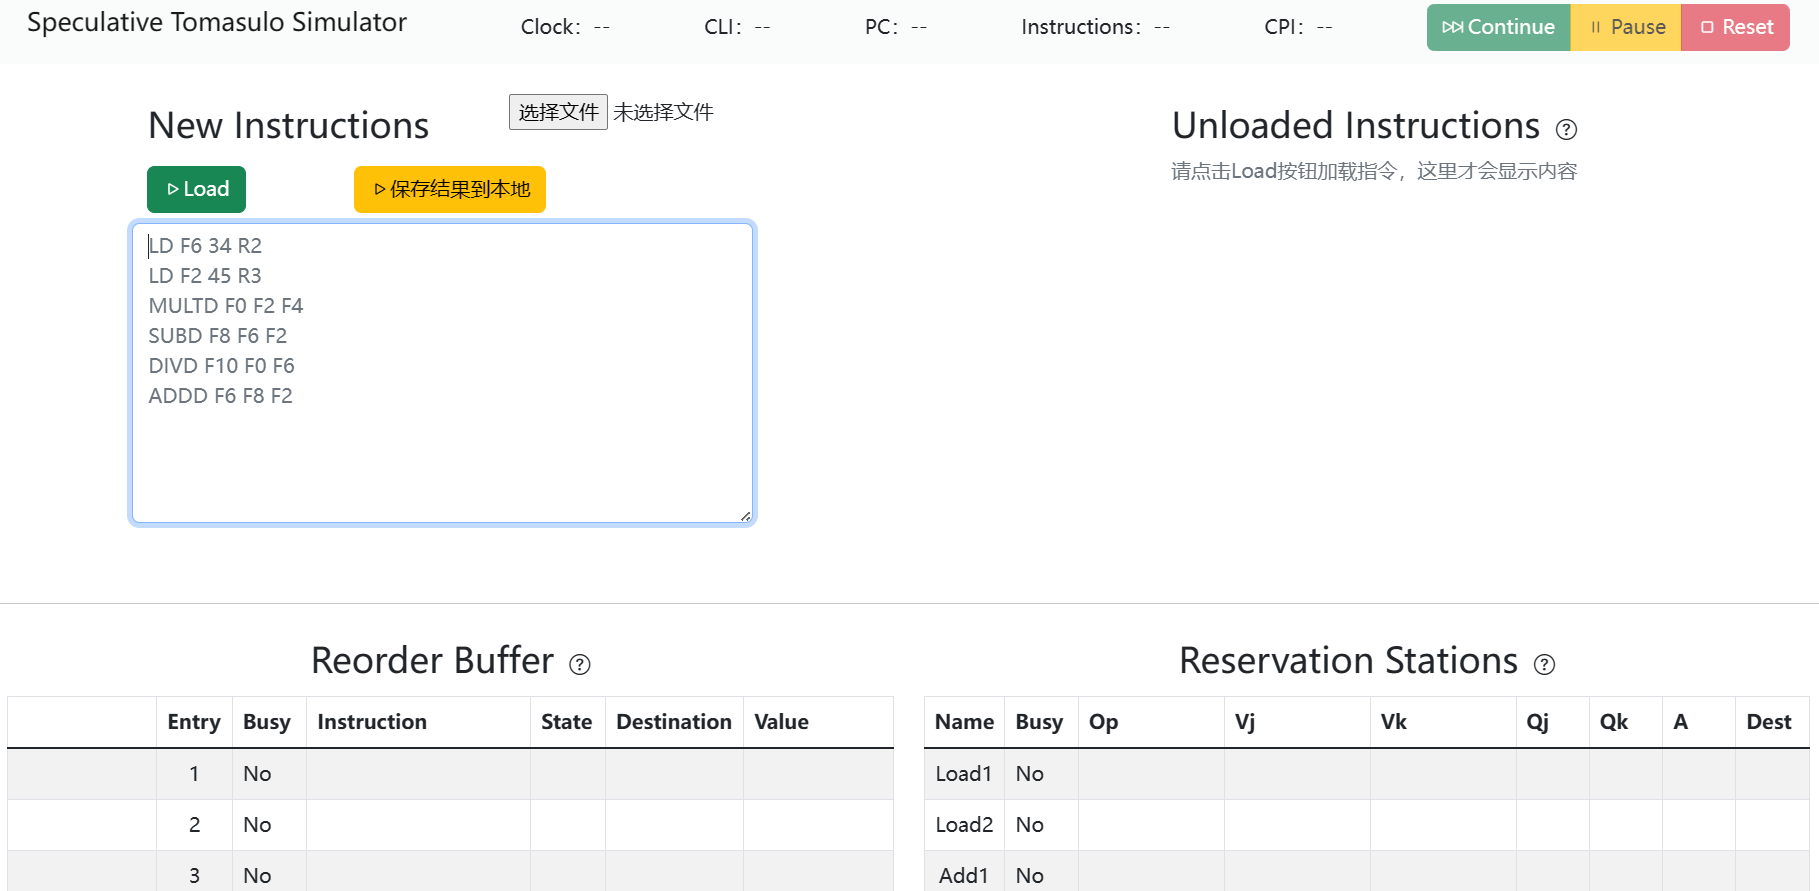Click the PC value label
Screen dimensions: 1819x891
(x=896, y=27)
